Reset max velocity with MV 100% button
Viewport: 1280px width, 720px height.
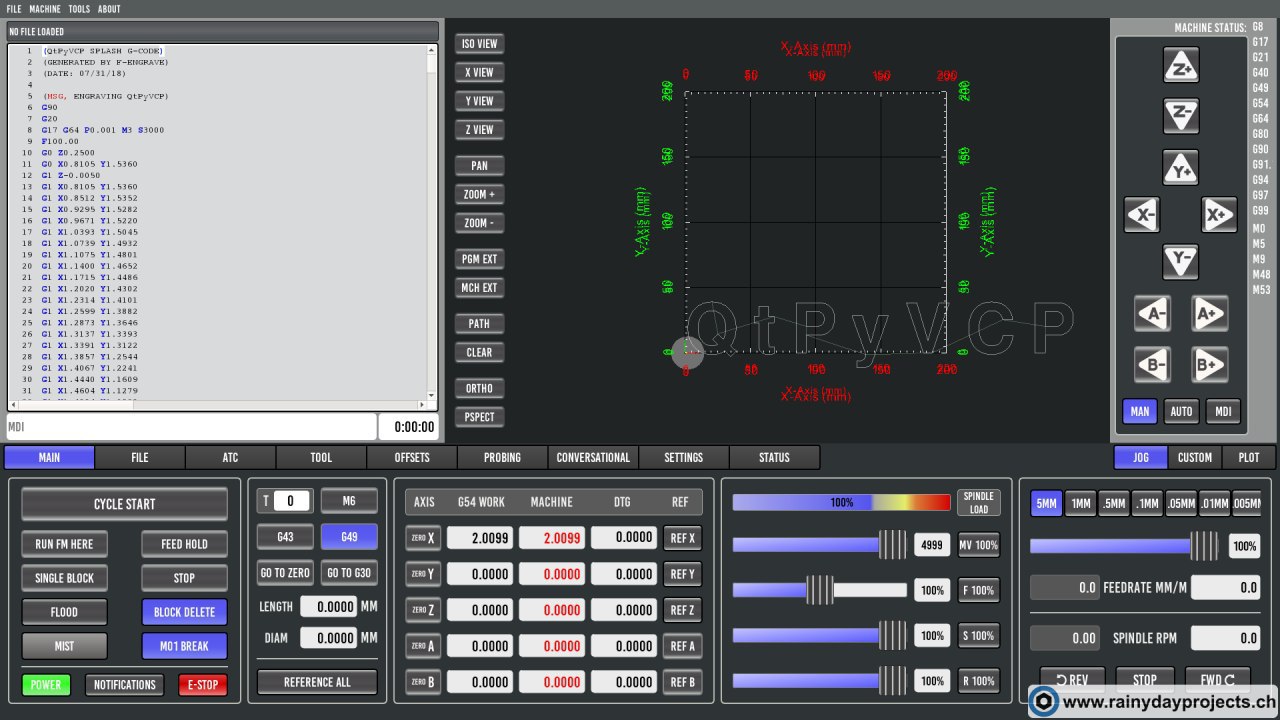tap(979, 546)
